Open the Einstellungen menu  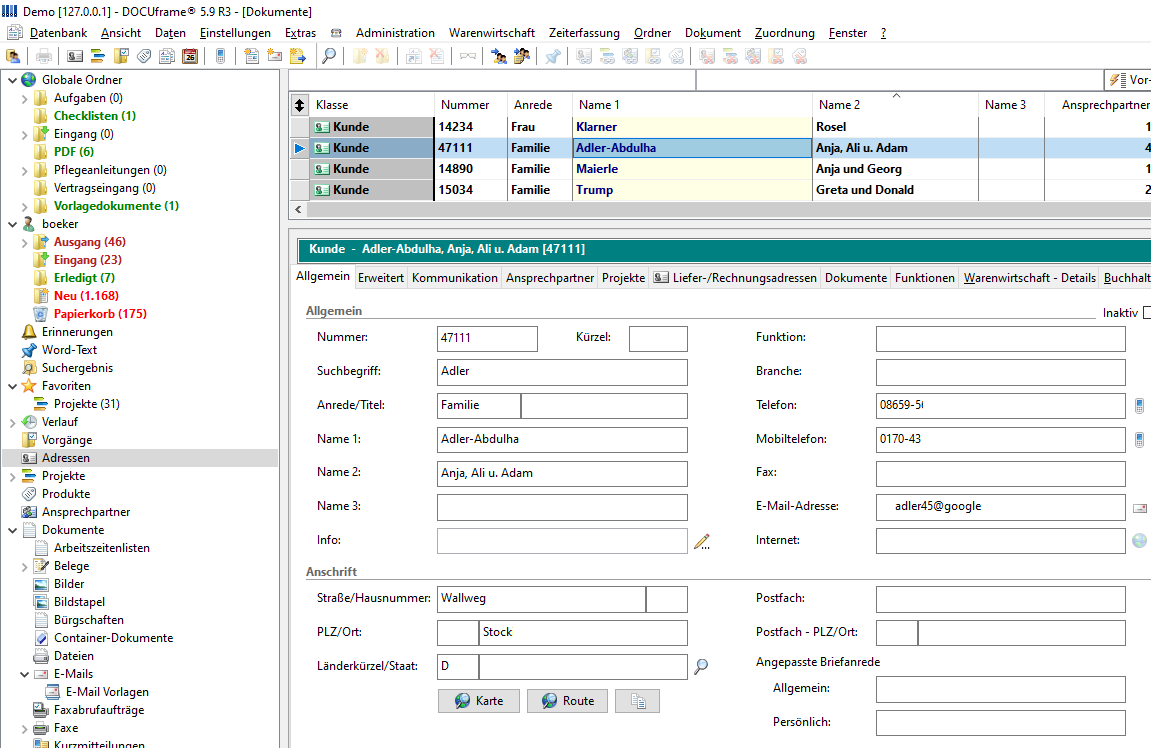235,33
